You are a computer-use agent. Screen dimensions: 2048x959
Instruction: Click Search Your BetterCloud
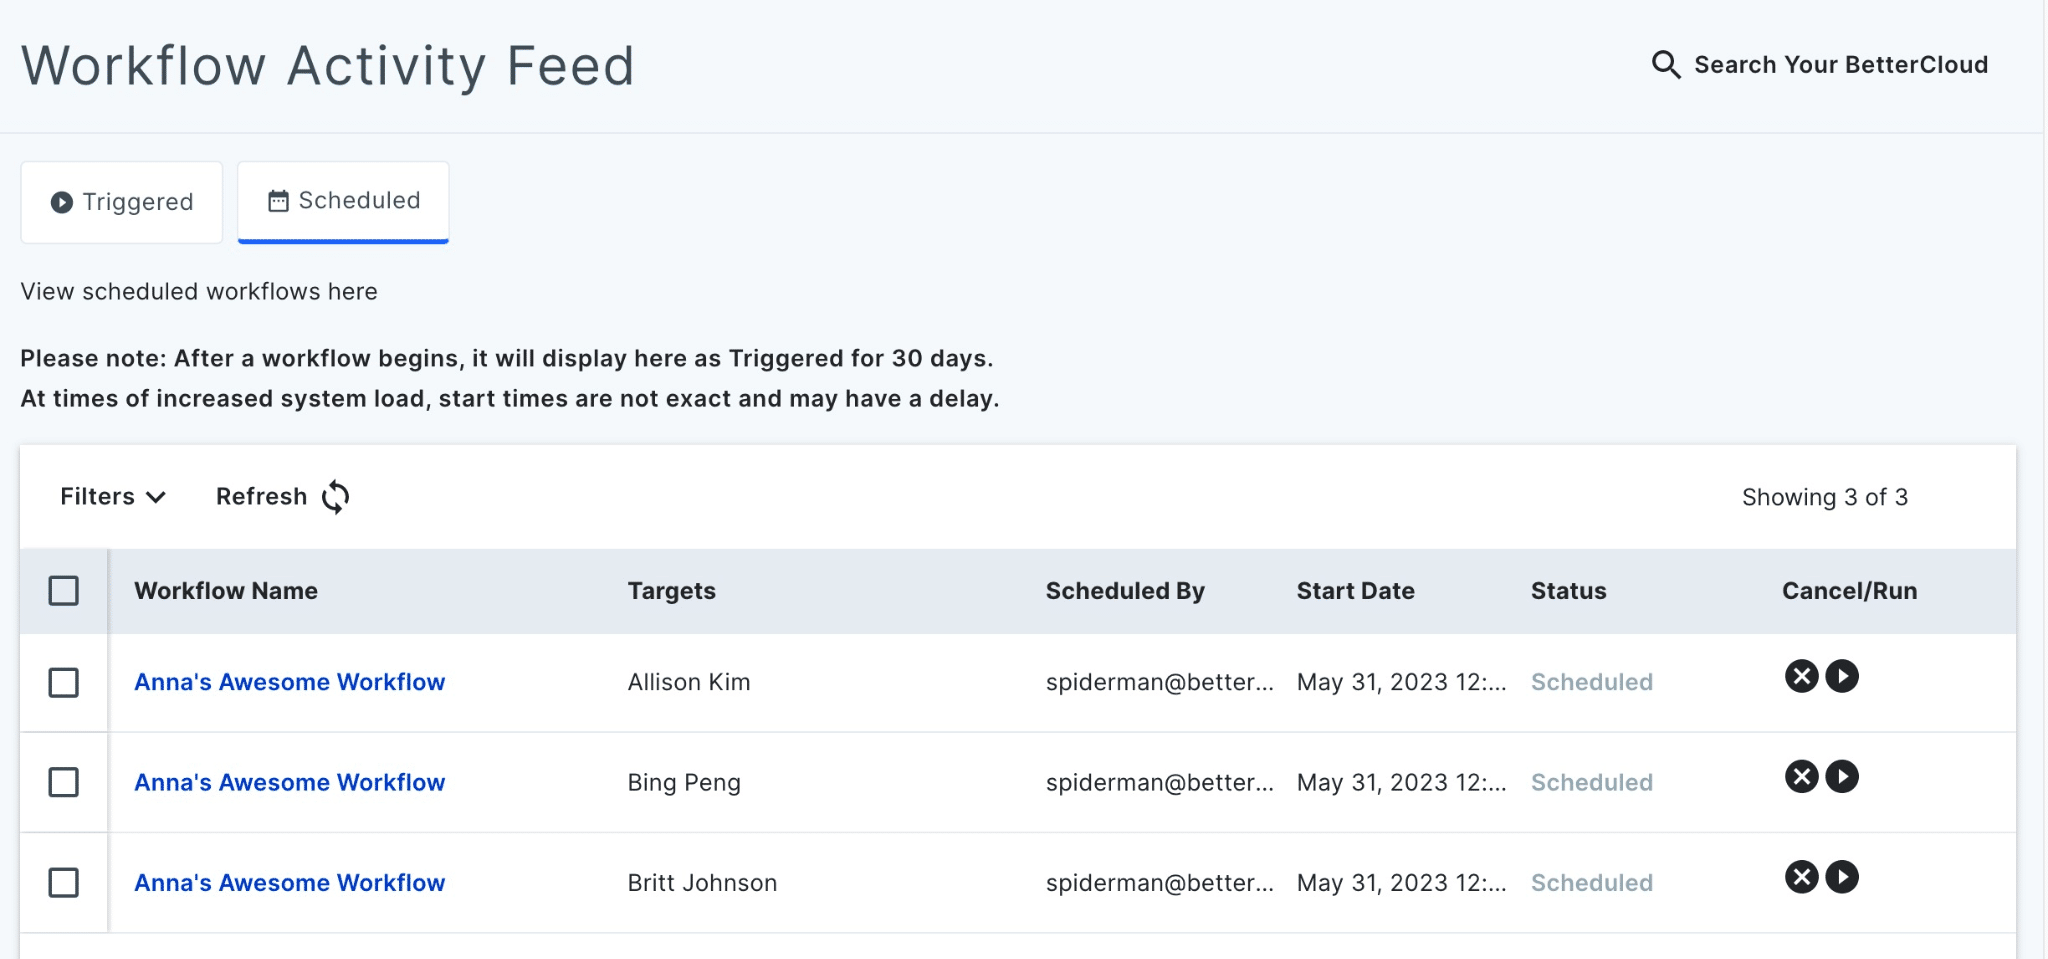point(1840,64)
